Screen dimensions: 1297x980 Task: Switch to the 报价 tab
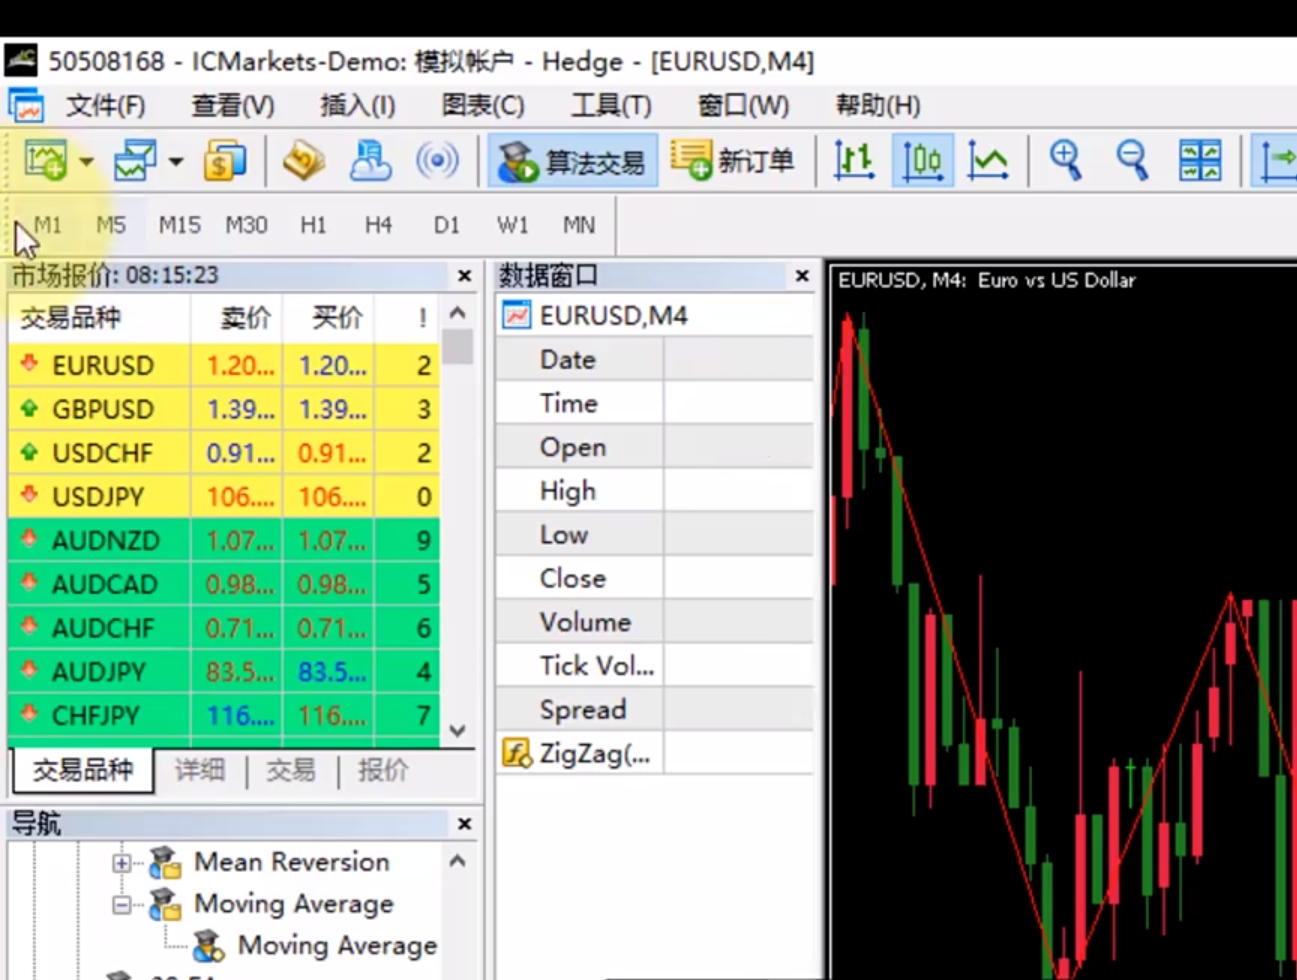pos(383,770)
